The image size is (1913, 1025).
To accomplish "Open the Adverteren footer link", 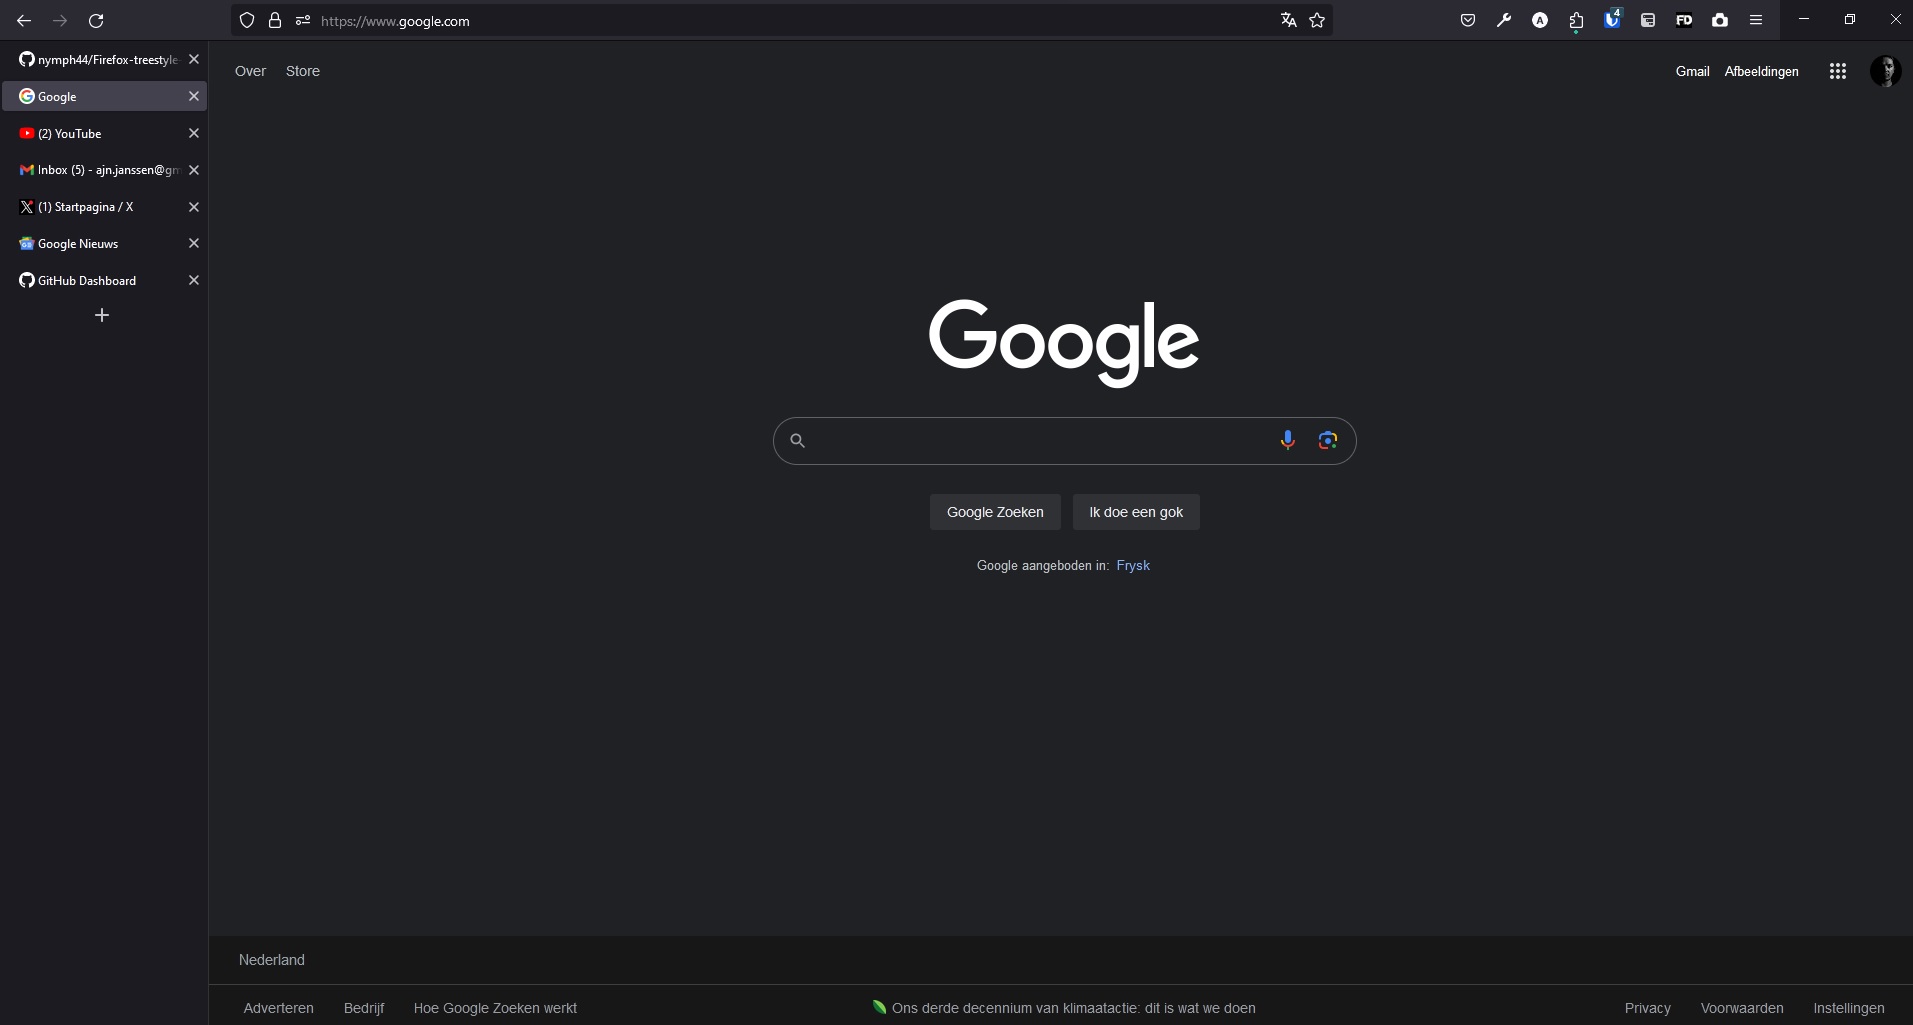I will coord(278,1008).
